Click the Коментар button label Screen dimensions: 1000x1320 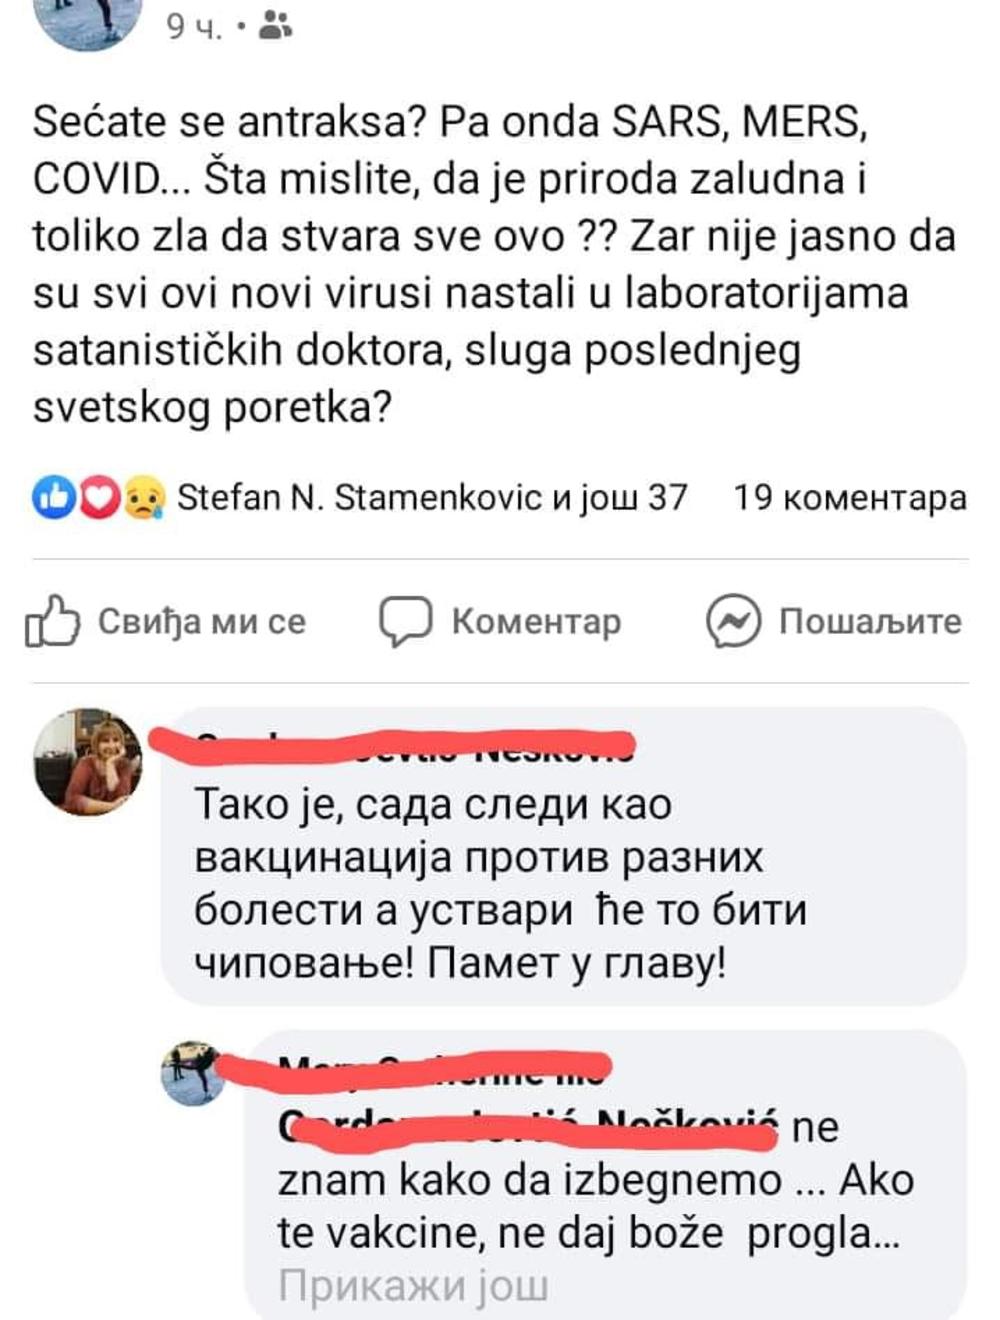point(536,622)
